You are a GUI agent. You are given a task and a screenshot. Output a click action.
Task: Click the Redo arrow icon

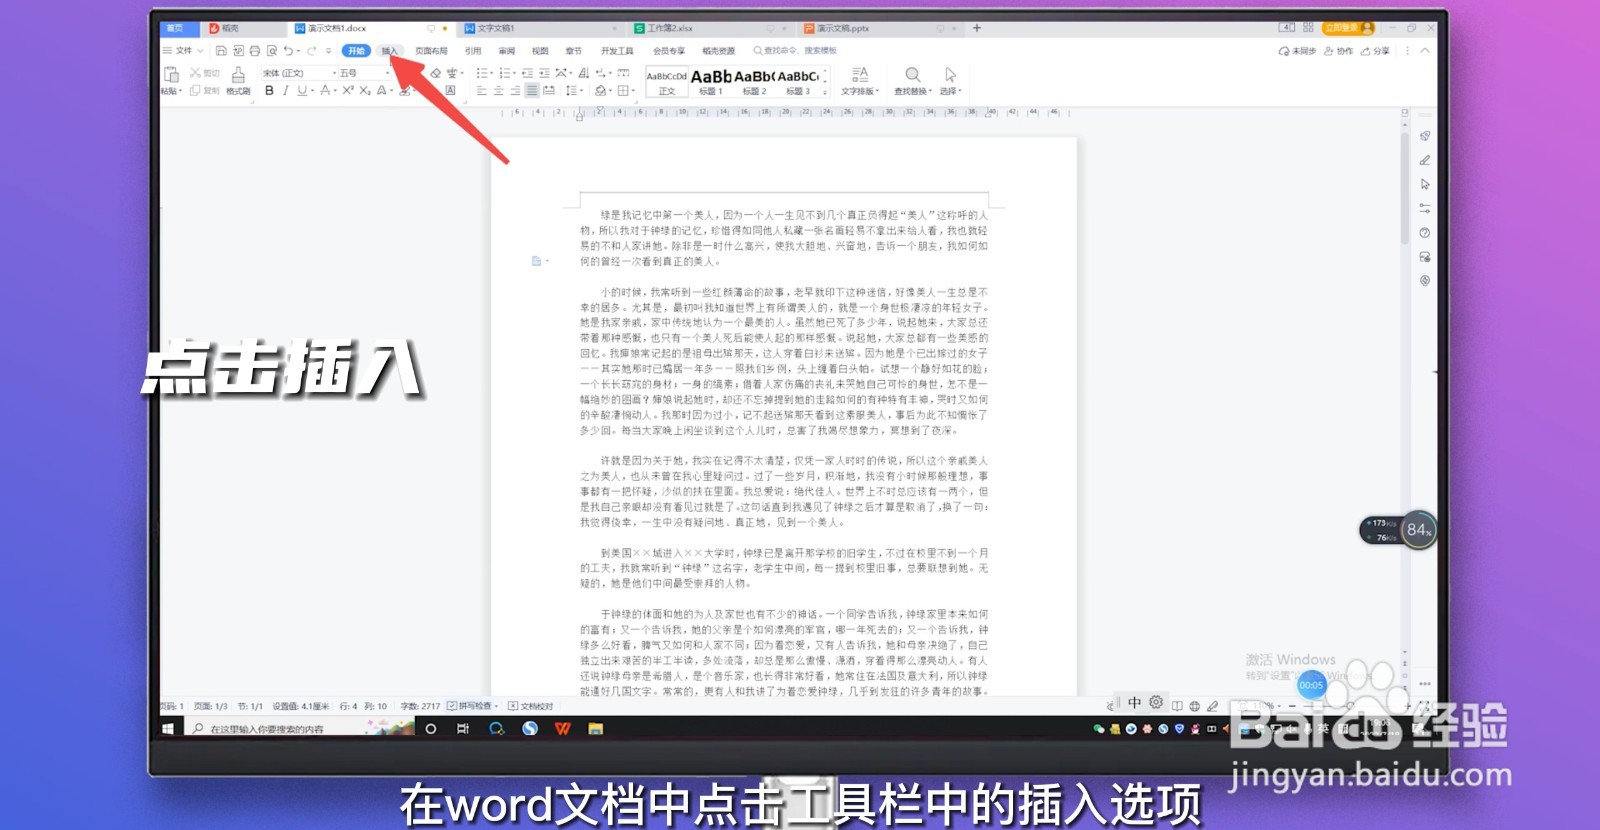pos(312,50)
